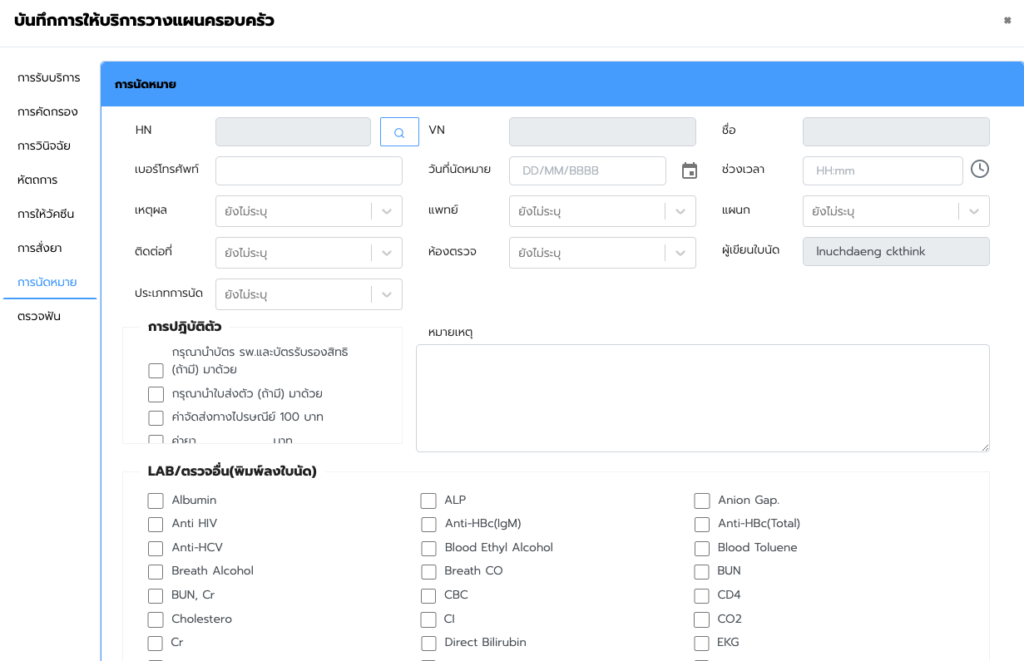This screenshot has width=1024, height=661.
Task: Toggle the Blood Toluene checkbox
Action: (x=701, y=549)
